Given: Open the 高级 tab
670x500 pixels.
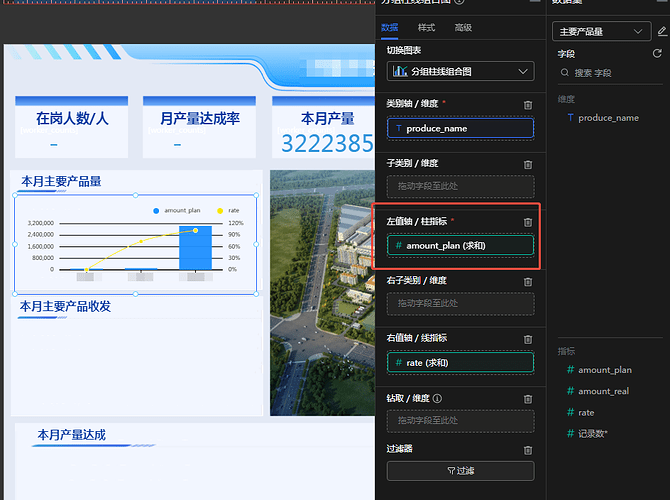Looking at the screenshot, I should (463, 28).
